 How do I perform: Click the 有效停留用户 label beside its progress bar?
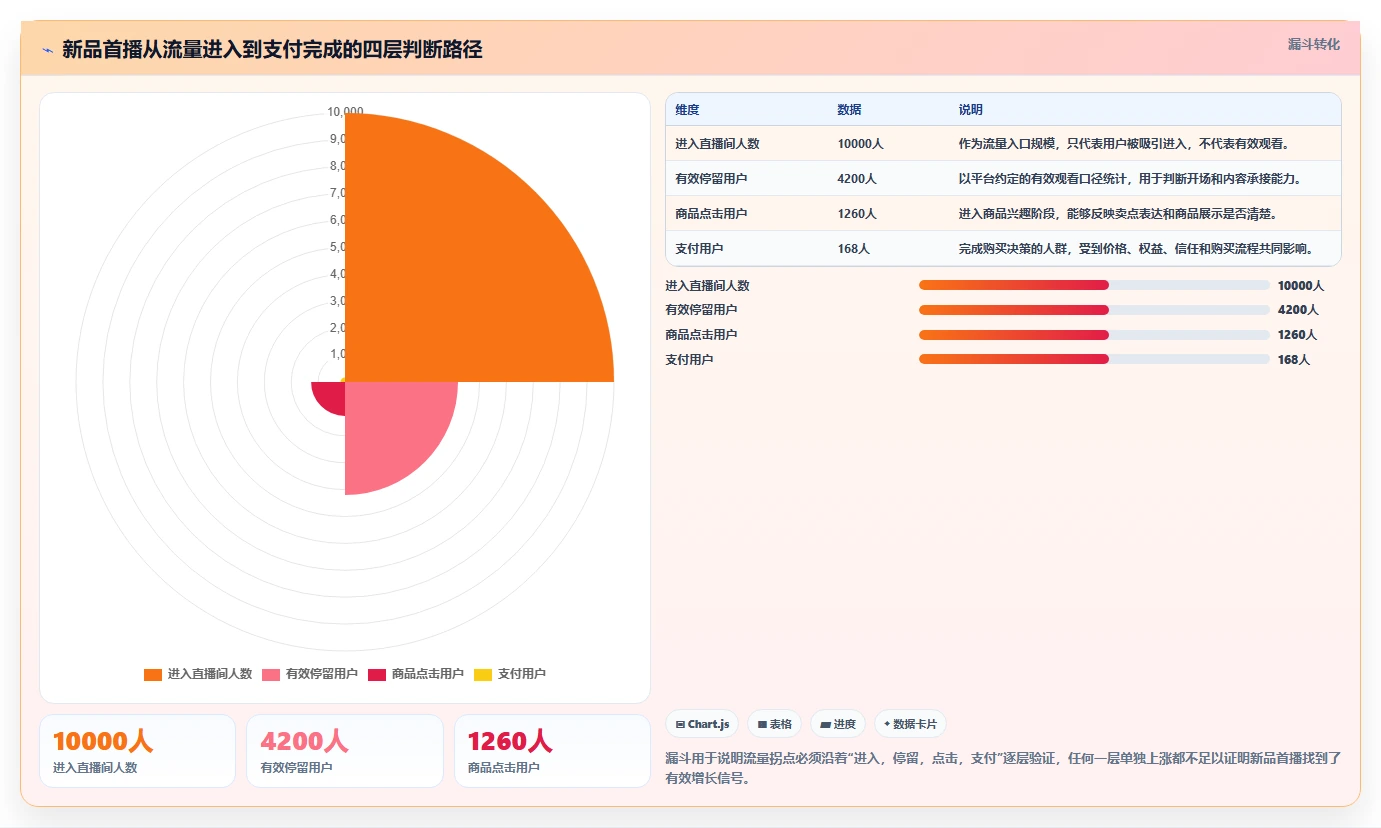pos(701,310)
